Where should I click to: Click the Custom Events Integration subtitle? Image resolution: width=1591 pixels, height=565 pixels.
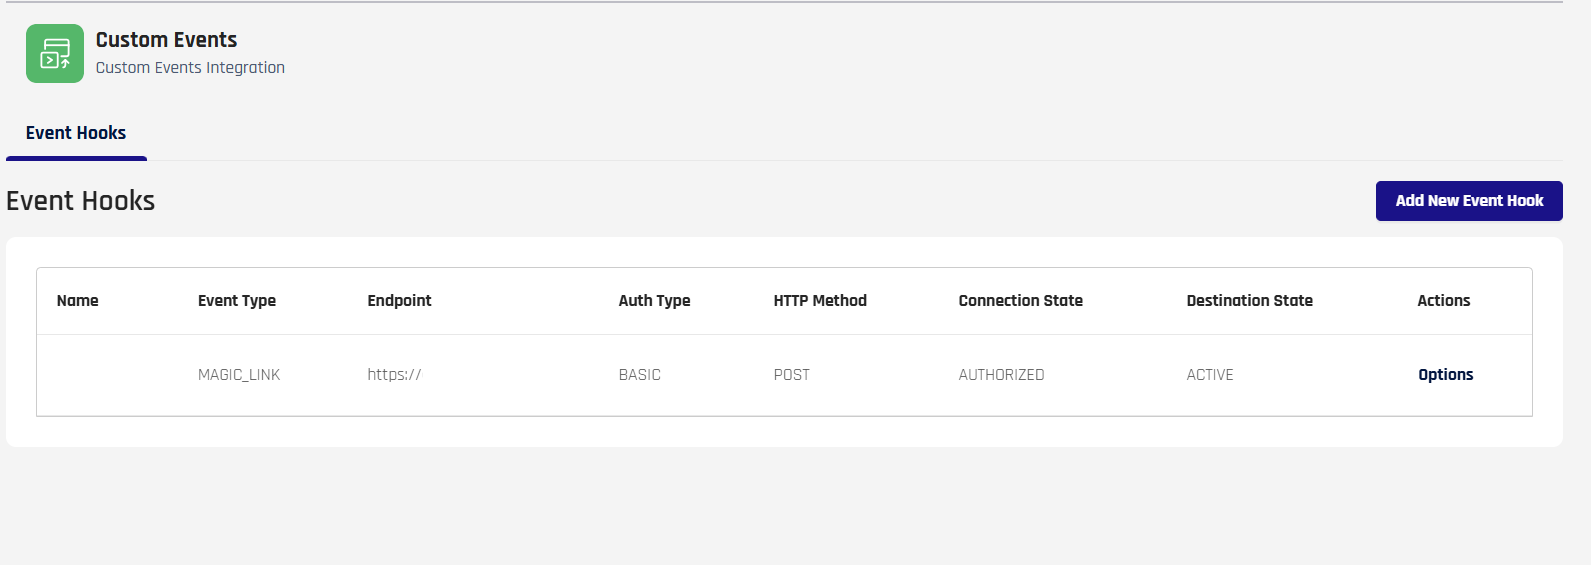point(190,68)
